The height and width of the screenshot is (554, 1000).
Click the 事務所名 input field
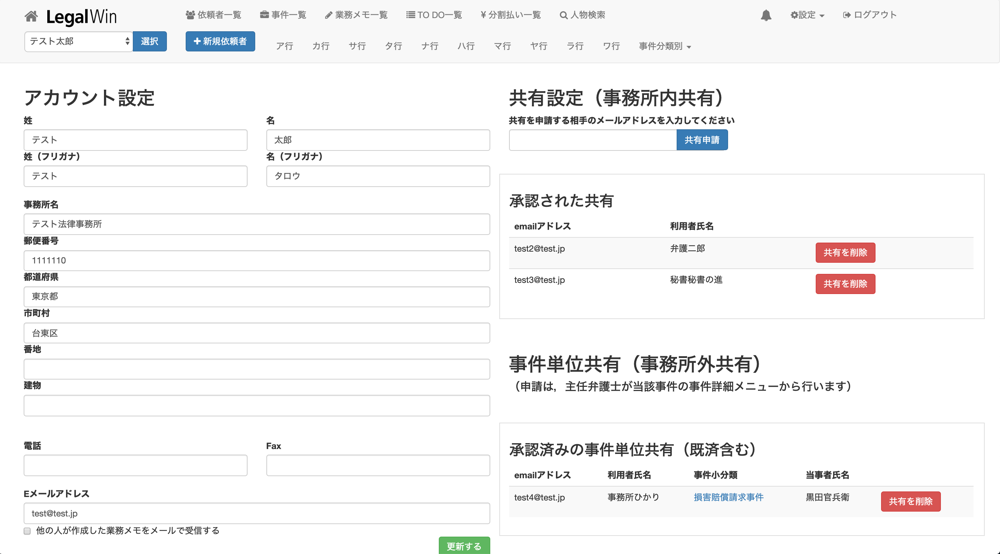pyautogui.click(x=257, y=224)
